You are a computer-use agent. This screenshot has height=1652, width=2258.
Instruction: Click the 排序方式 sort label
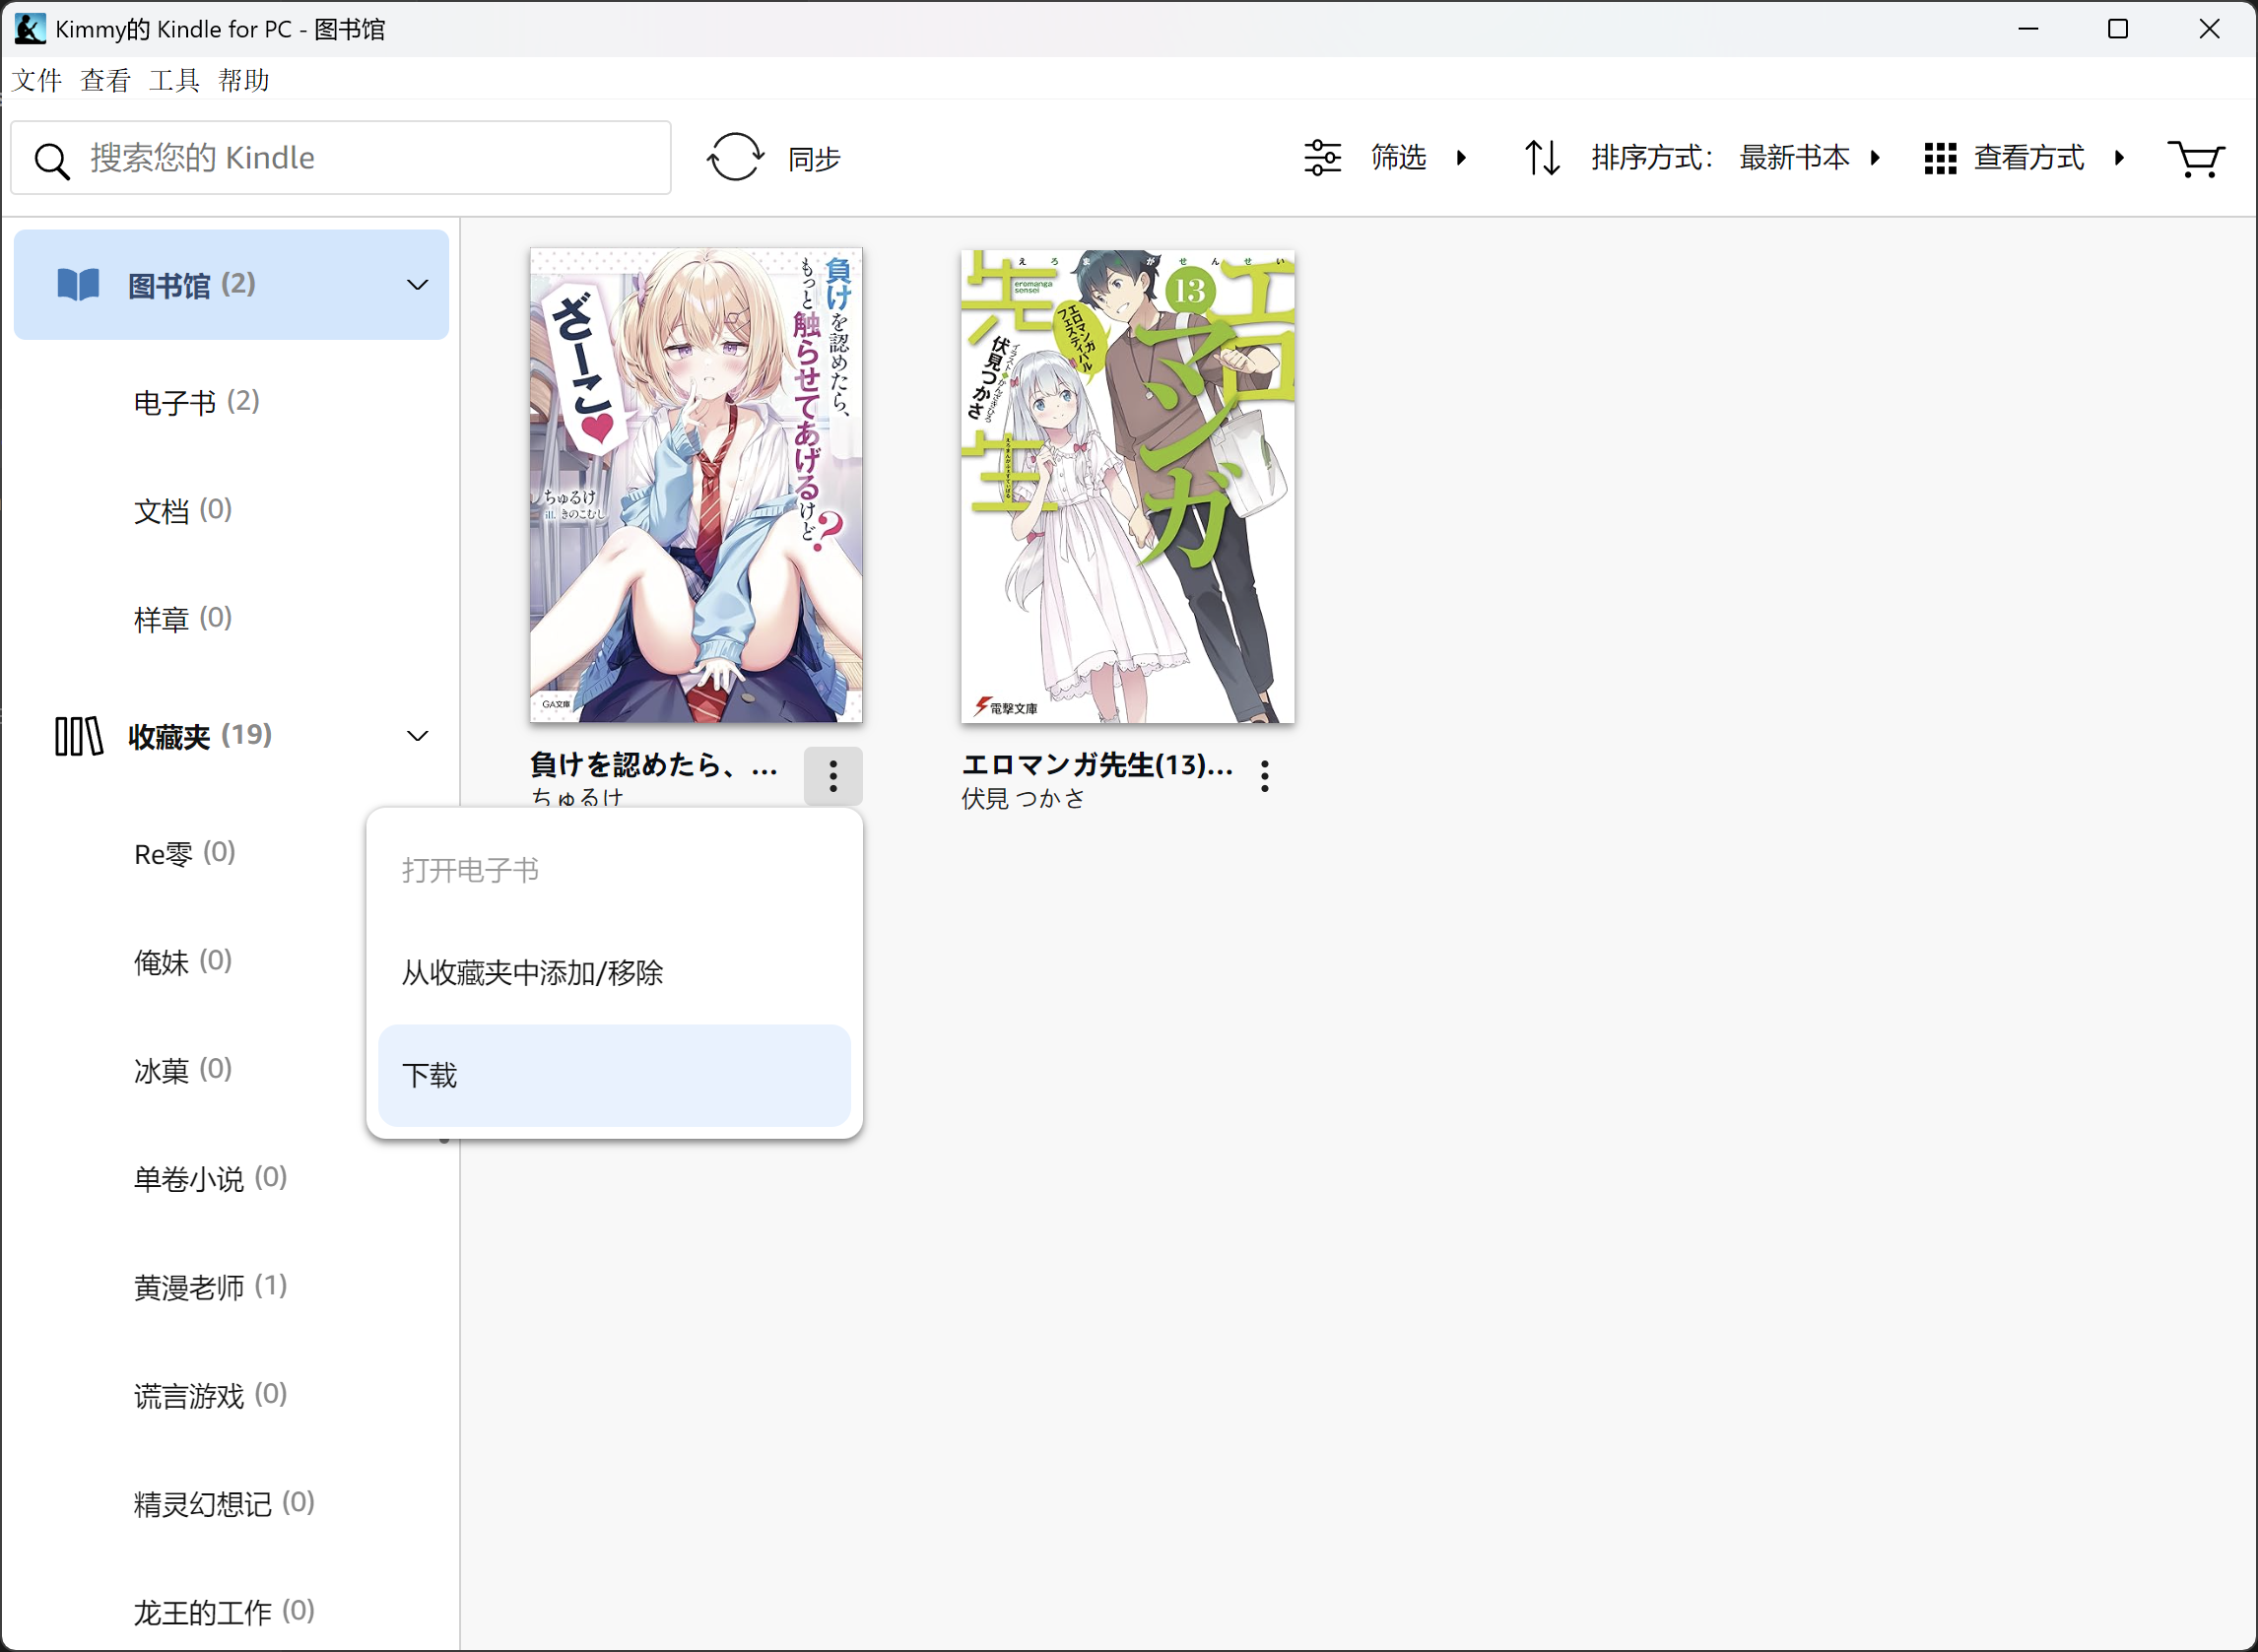coord(1652,158)
